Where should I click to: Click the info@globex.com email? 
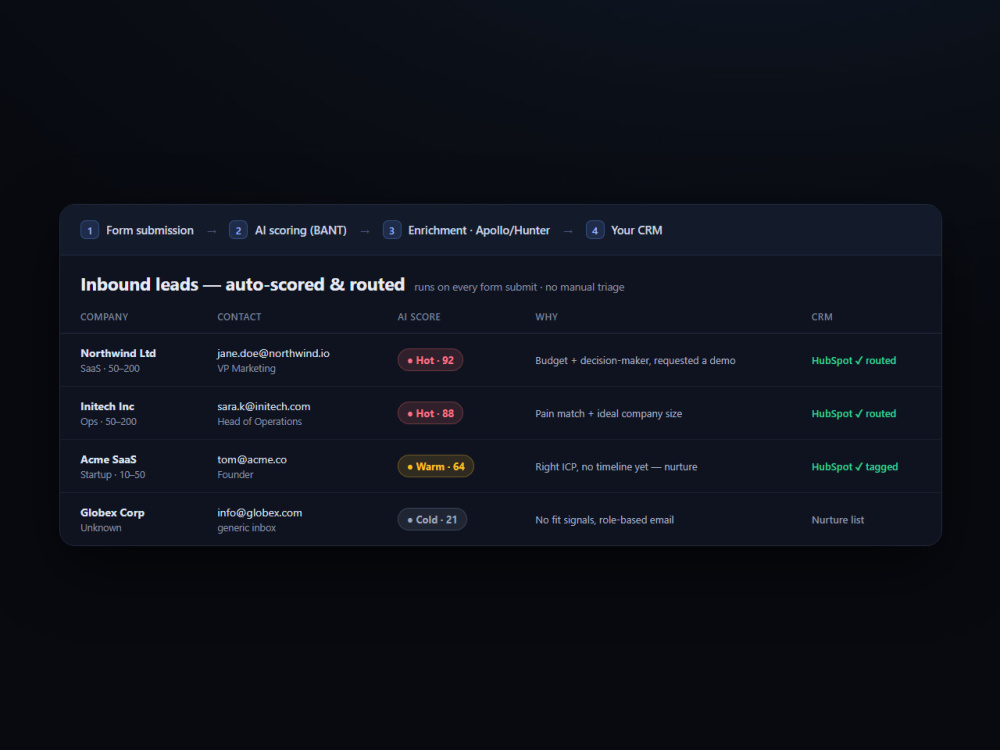[x=260, y=513]
